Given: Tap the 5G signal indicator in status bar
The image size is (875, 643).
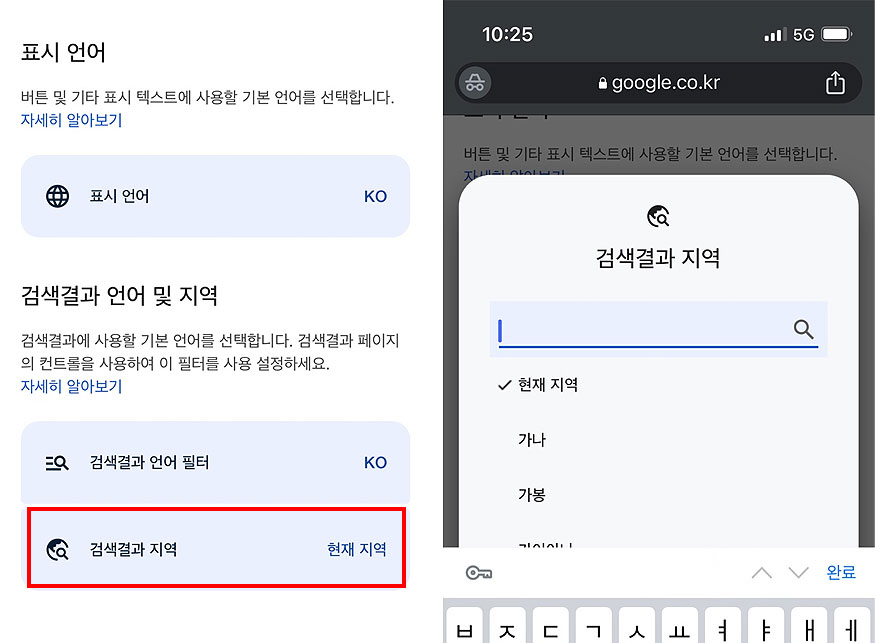Looking at the screenshot, I should click(804, 35).
